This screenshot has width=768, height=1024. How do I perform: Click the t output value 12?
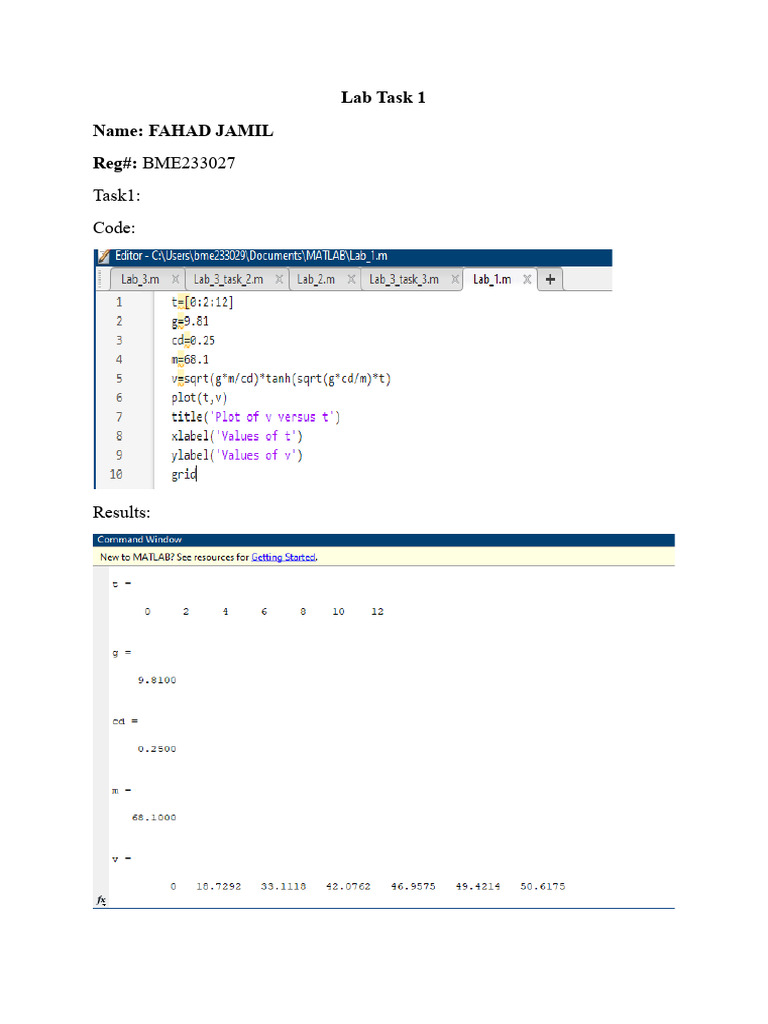click(x=377, y=612)
